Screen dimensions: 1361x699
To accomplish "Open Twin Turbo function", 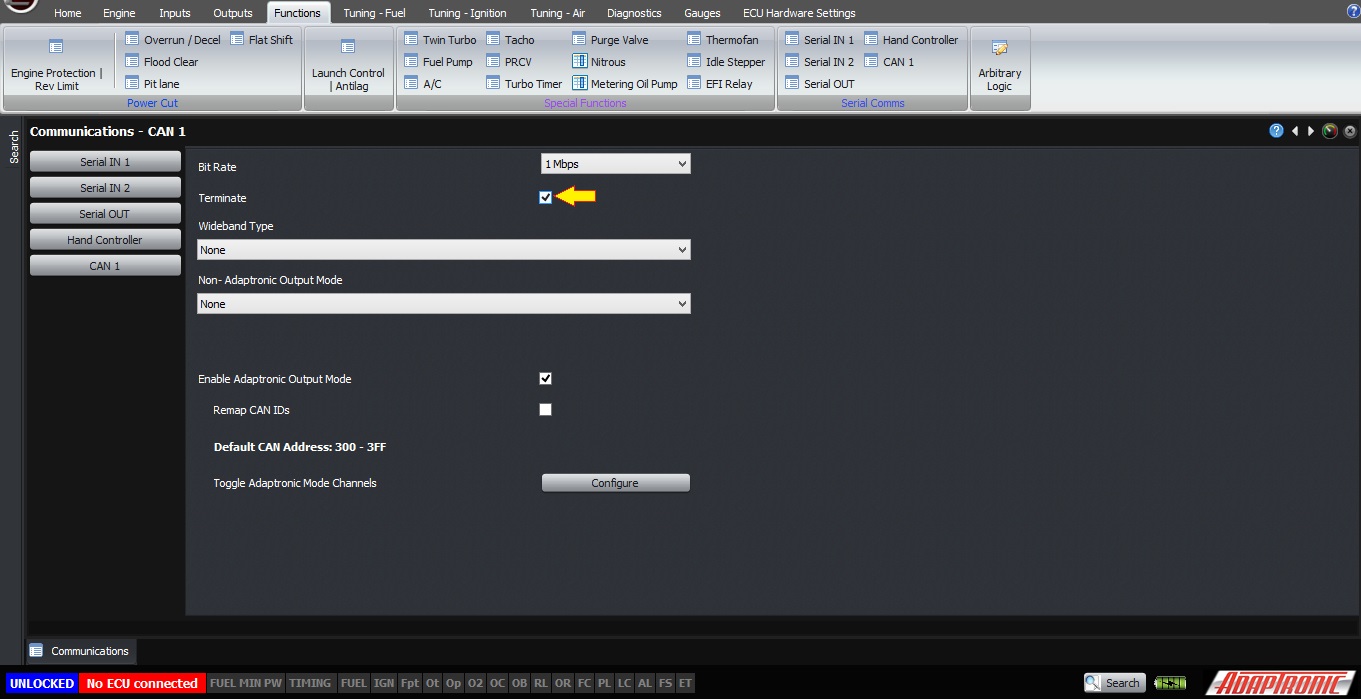I will click(440, 40).
